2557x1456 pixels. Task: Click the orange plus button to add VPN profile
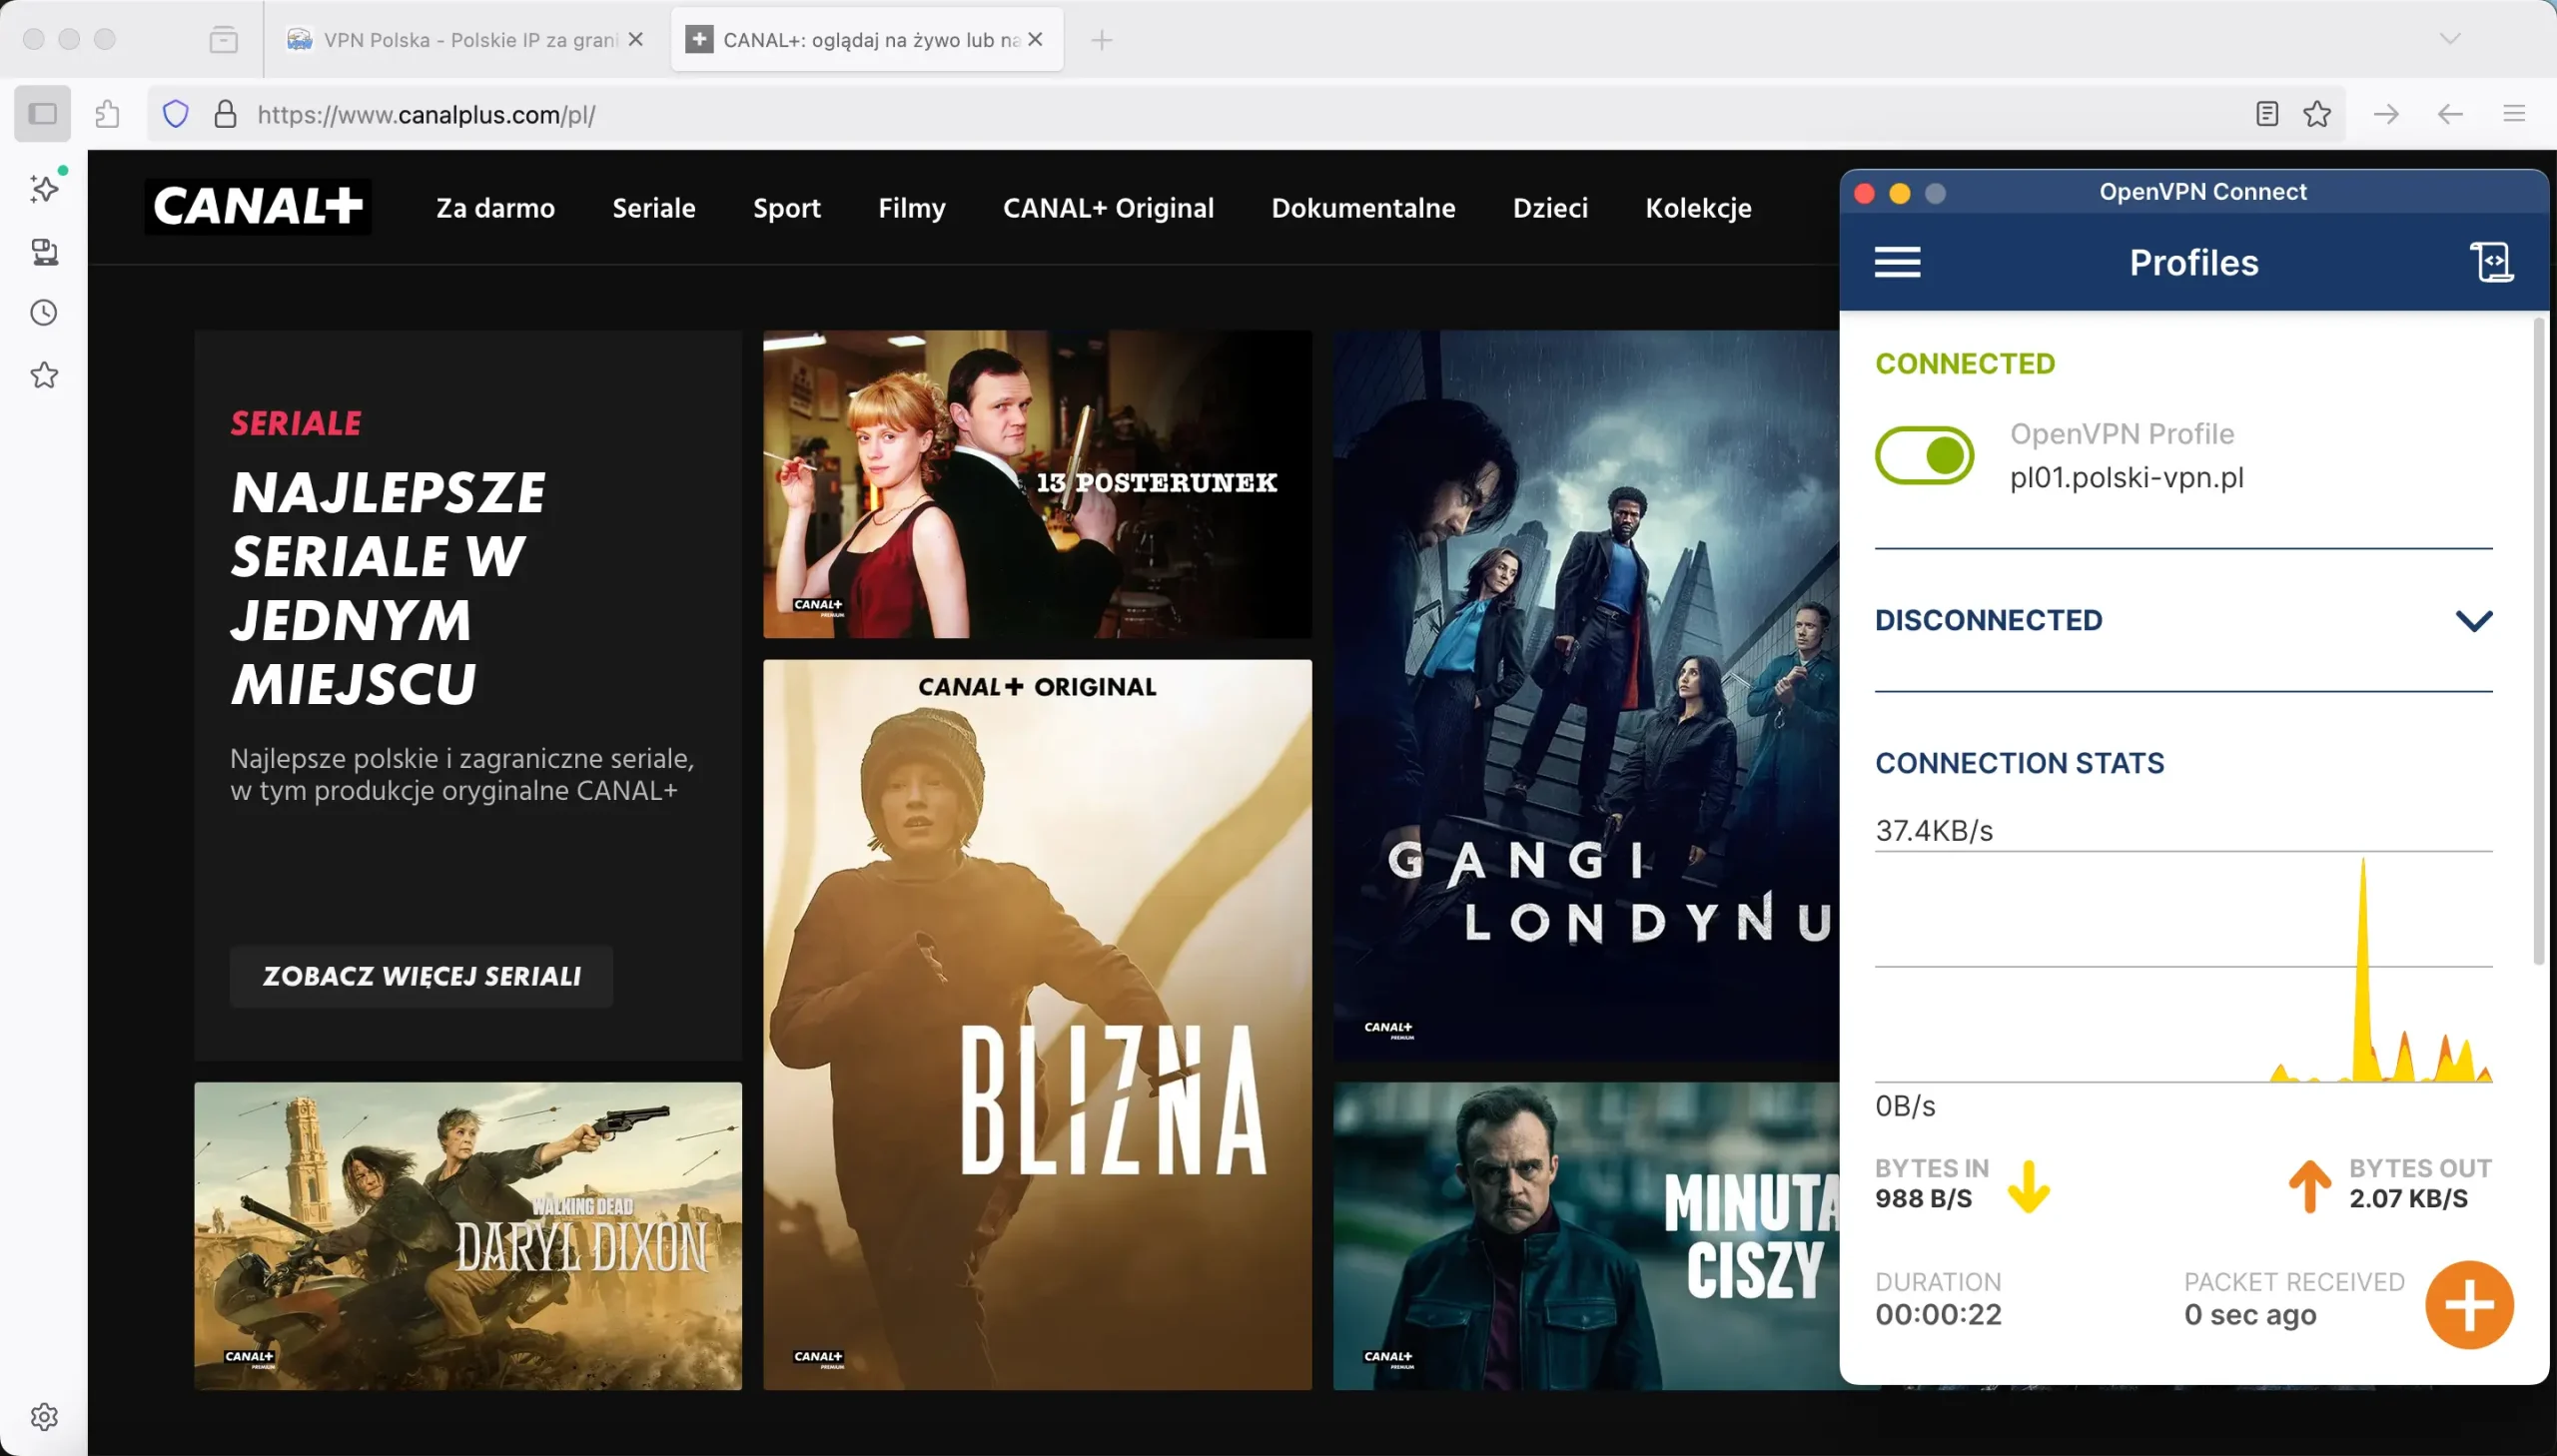pyautogui.click(x=2468, y=1304)
